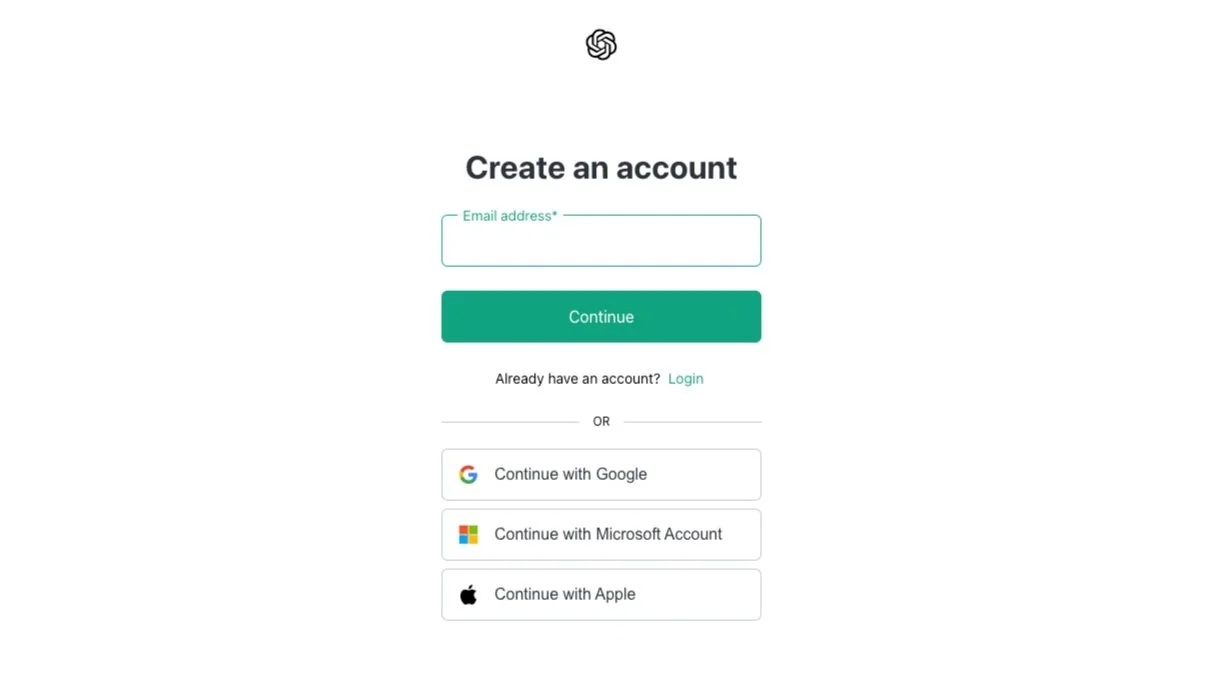Screen dimensions: 1216x684
Task: Choose Continue with Apple
Action: pyautogui.click(x=600, y=594)
